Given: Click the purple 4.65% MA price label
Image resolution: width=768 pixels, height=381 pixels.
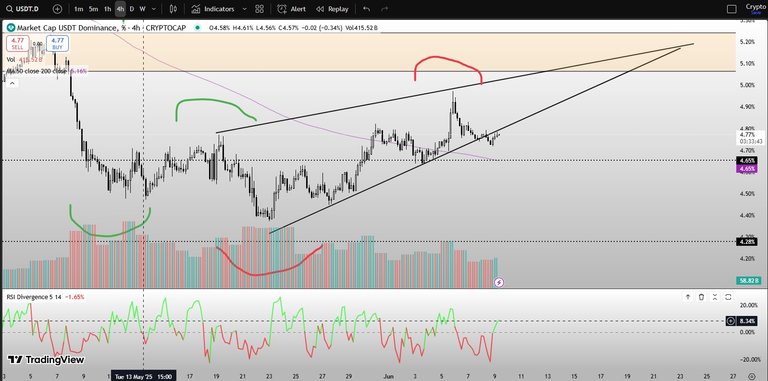Looking at the screenshot, I should pyautogui.click(x=747, y=169).
